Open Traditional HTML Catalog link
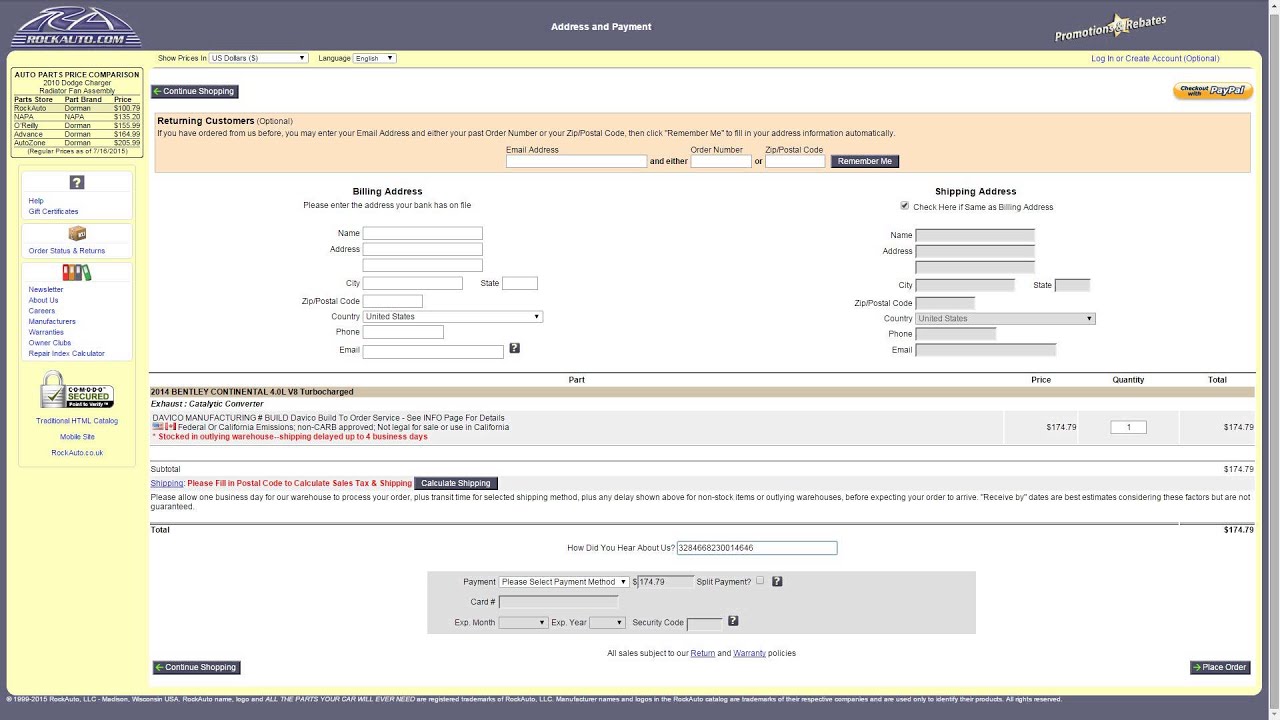This screenshot has height=720, width=1280. tap(77, 421)
